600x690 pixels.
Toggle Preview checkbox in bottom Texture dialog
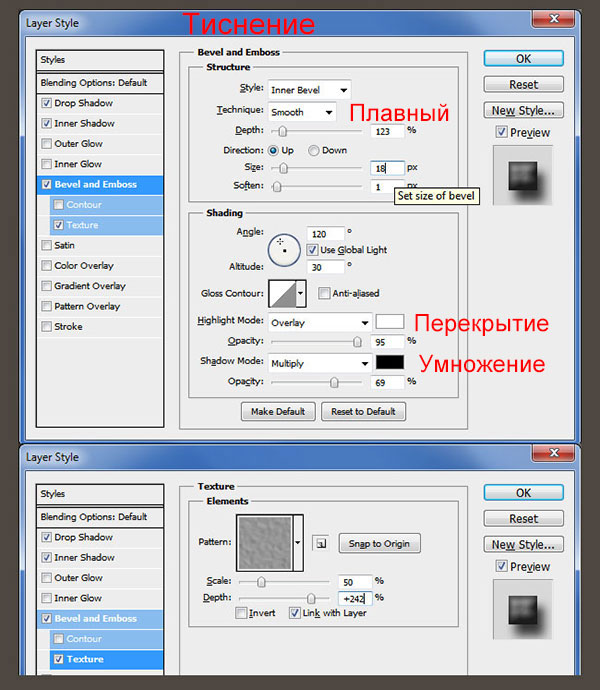[501, 566]
